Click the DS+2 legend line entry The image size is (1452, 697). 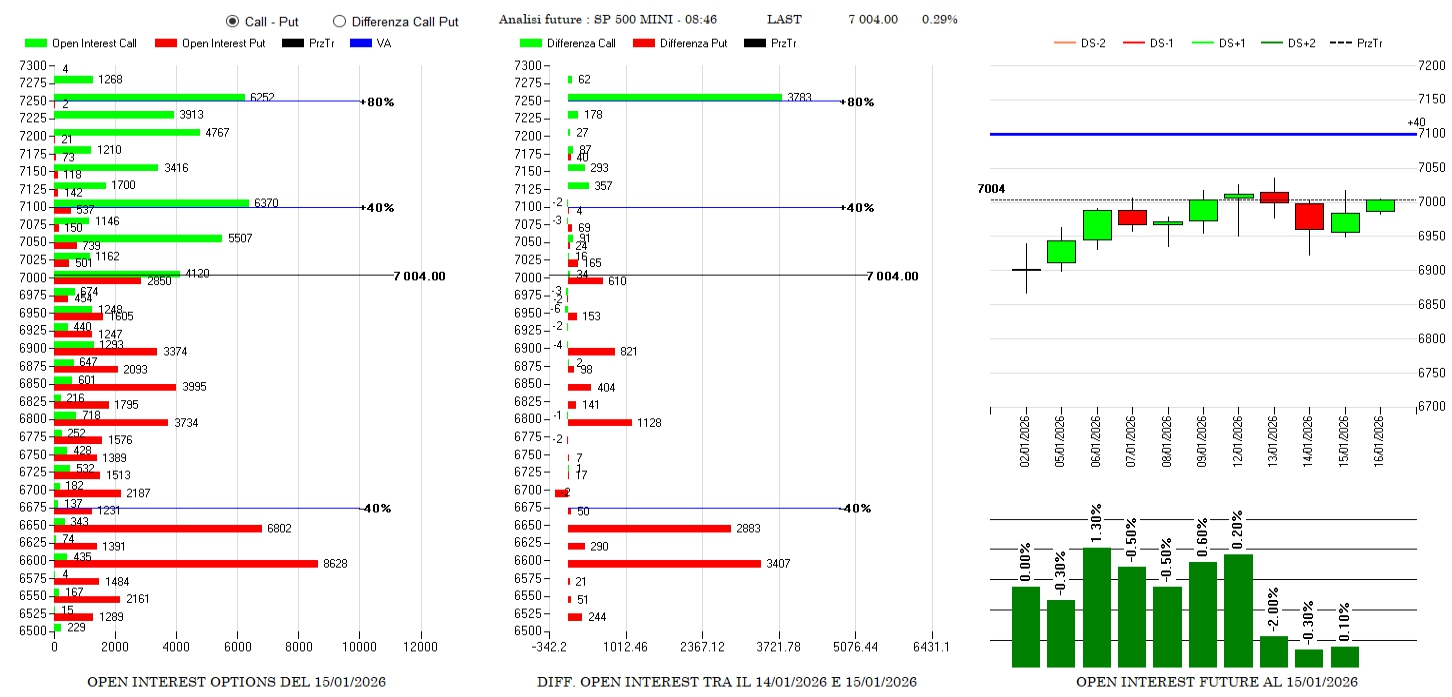pyautogui.click(x=1271, y=43)
